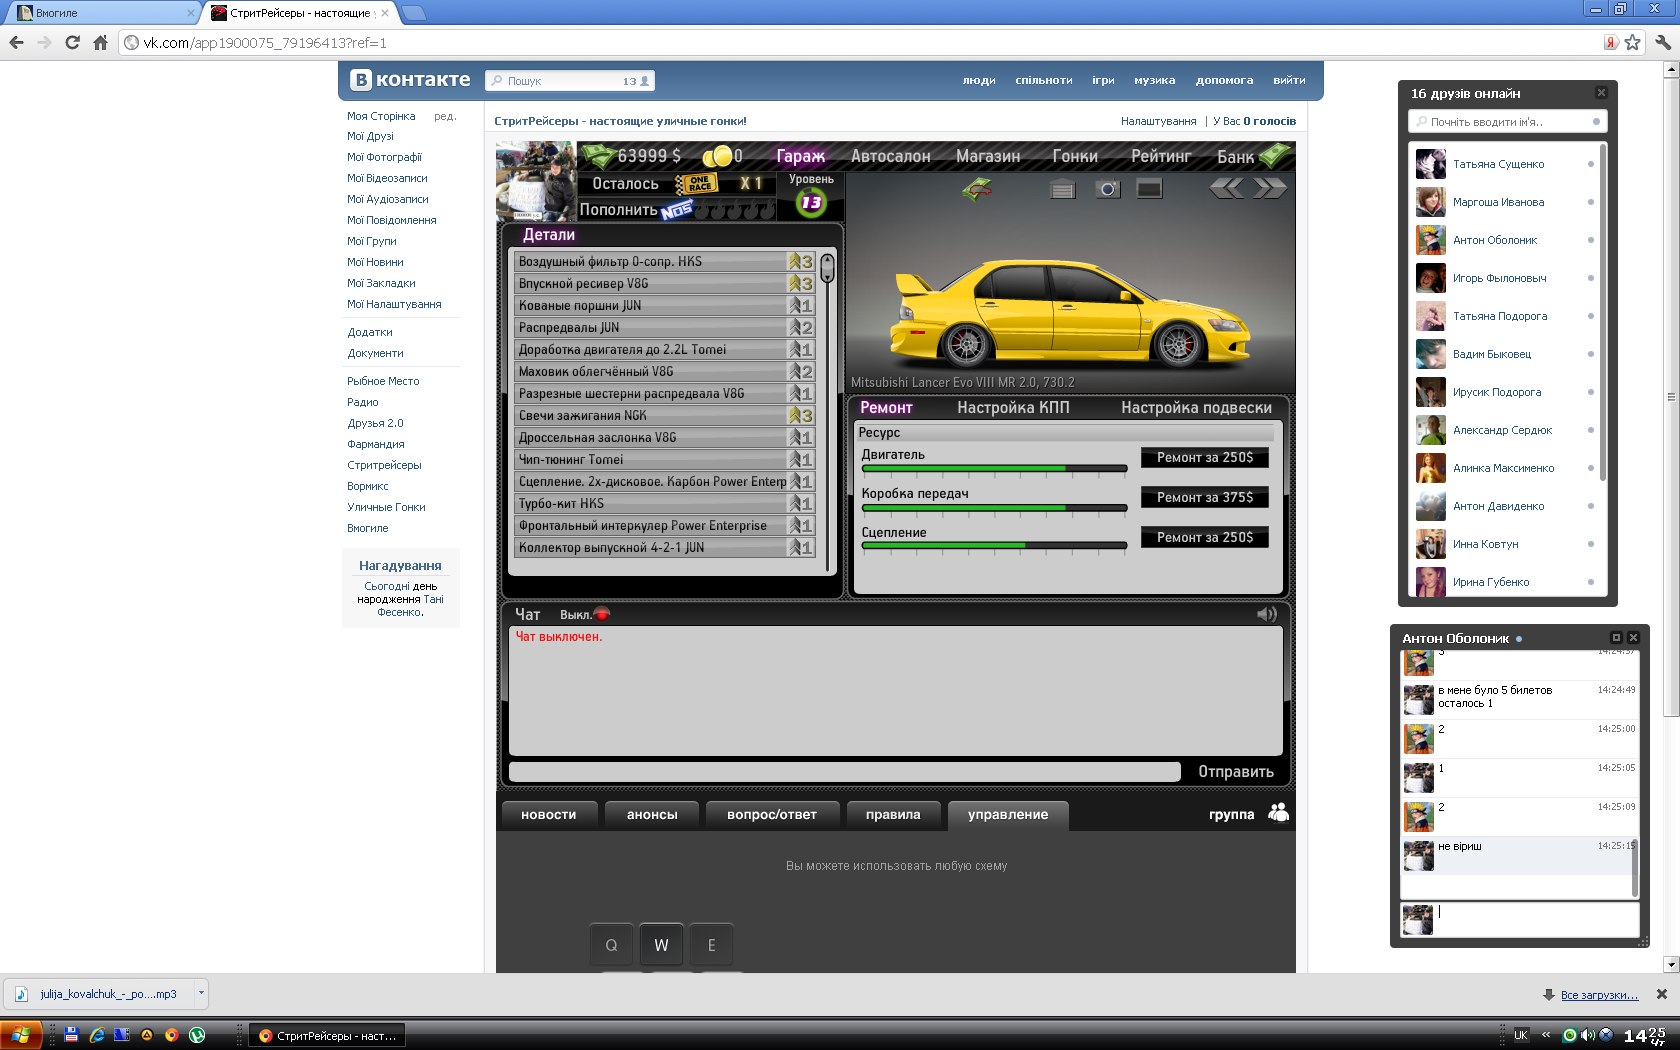Toggle the chat on/off red indicator
Image resolution: width=1680 pixels, height=1050 pixels.
click(x=602, y=614)
